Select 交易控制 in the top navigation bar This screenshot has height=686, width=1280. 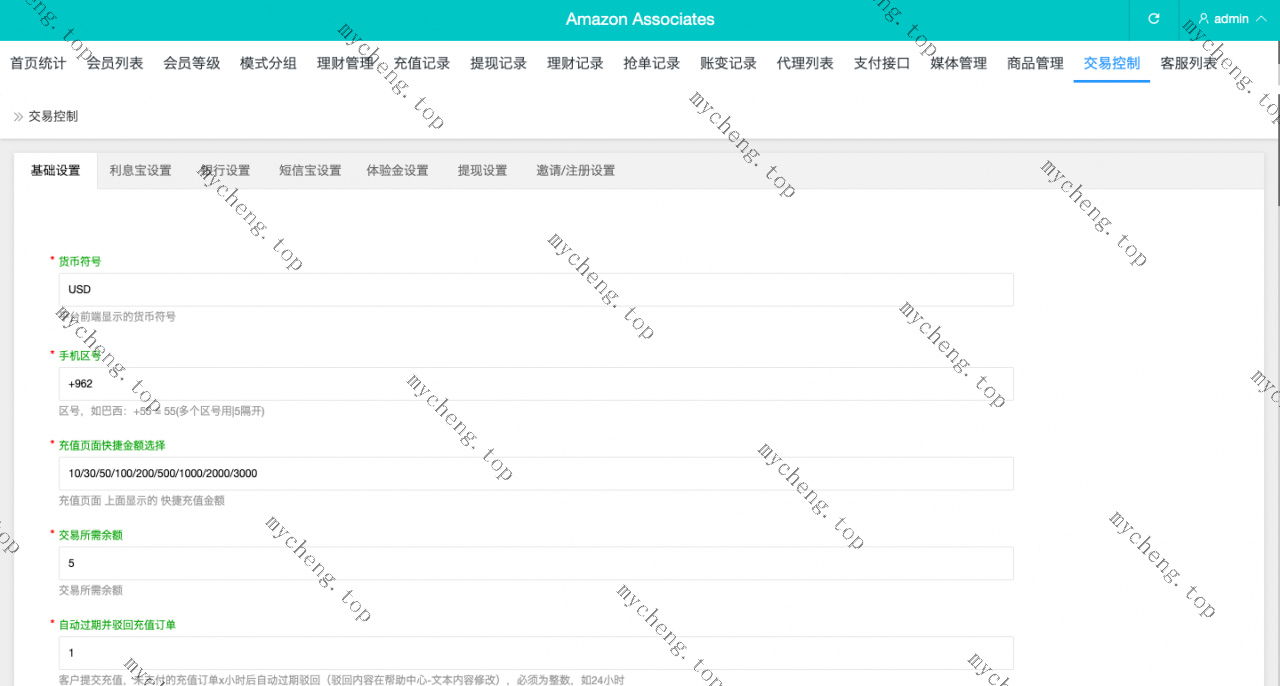pos(1112,63)
